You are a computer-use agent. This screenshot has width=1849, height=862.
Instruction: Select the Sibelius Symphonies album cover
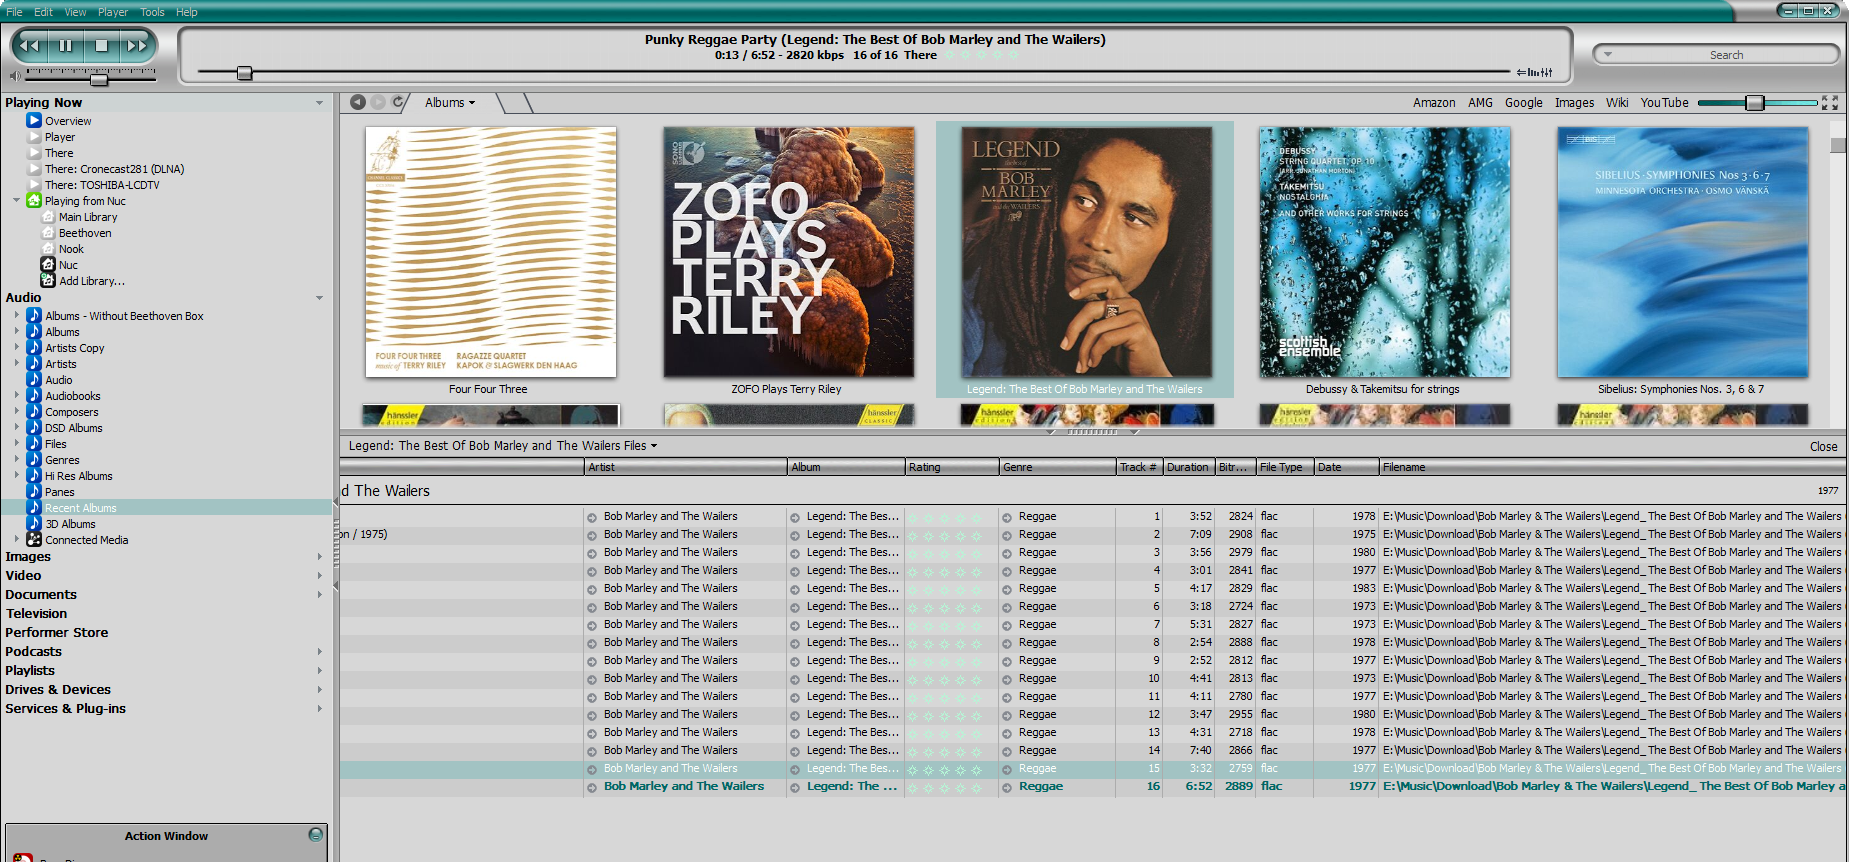pyautogui.click(x=1682, y=252)
